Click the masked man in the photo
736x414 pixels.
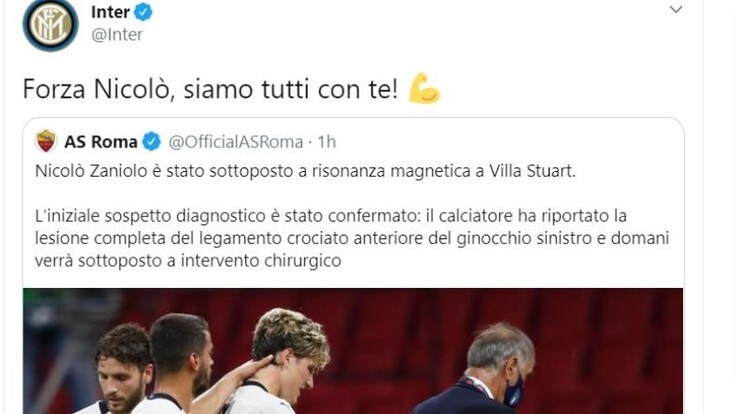click(483, 369)
